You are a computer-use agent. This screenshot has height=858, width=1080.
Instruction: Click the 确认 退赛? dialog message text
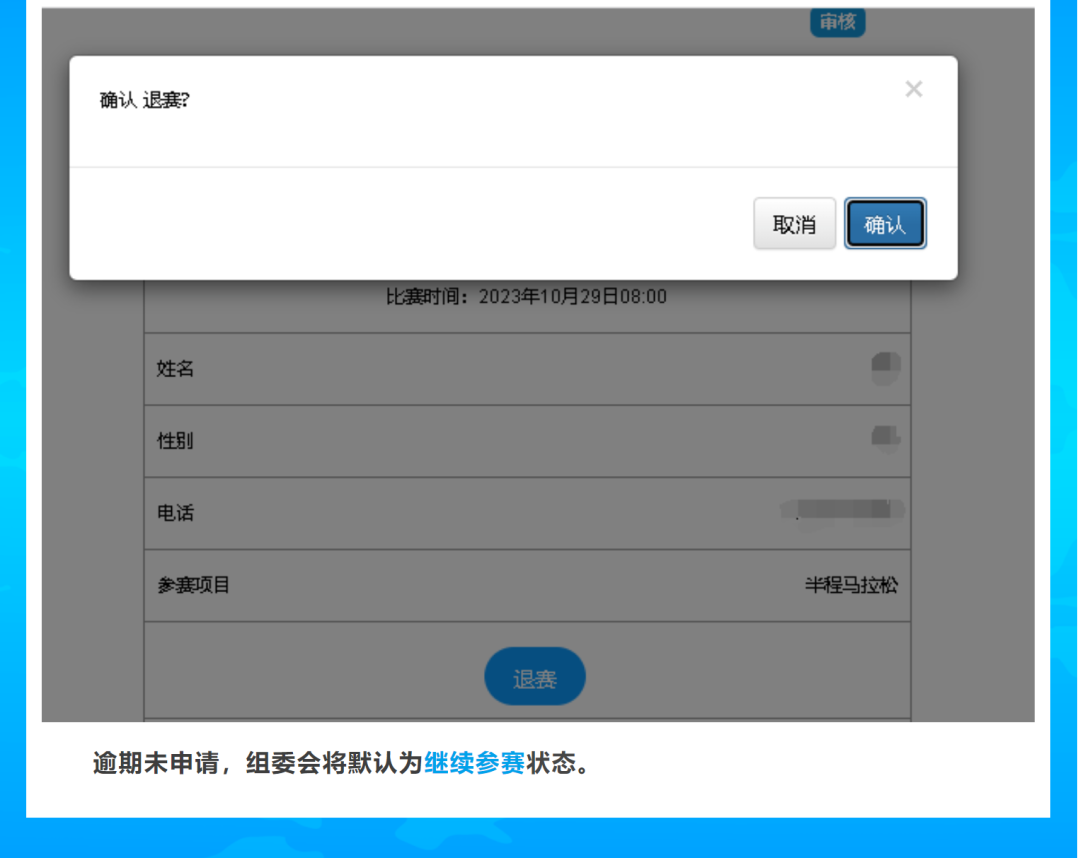145,101
